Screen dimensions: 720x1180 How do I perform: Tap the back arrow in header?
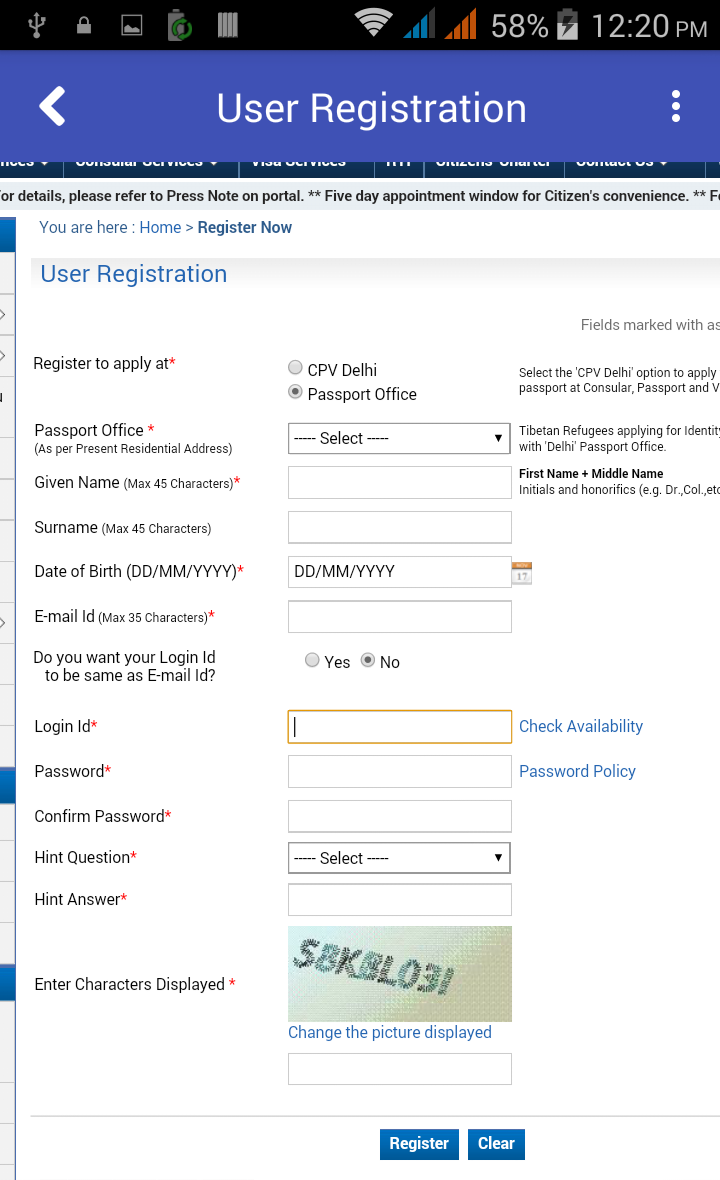[52, 107]
